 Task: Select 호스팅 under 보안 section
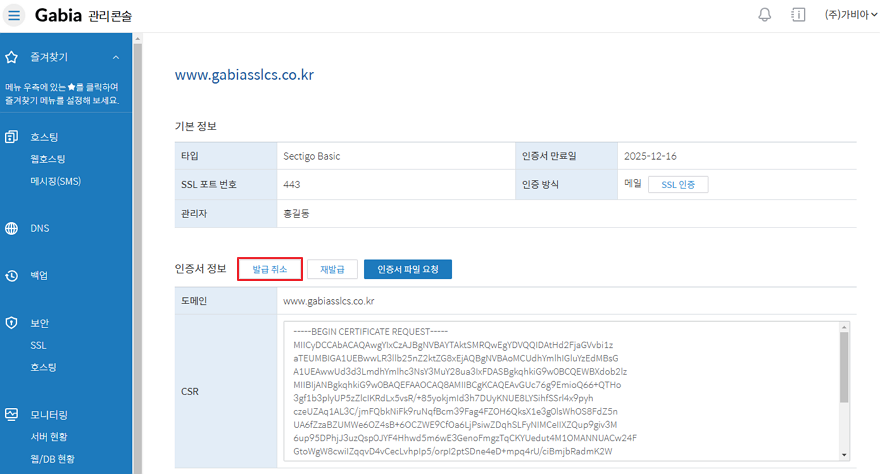[x=44, y=367]
